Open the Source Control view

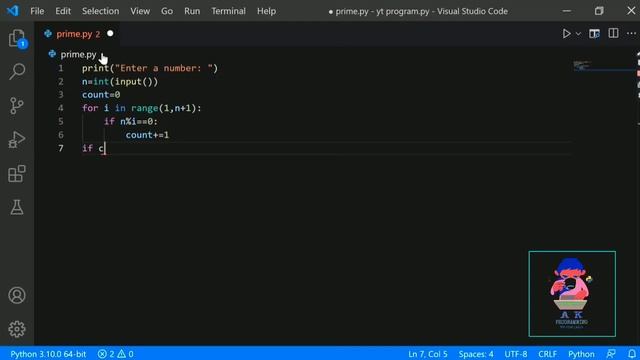coord(17,105)
